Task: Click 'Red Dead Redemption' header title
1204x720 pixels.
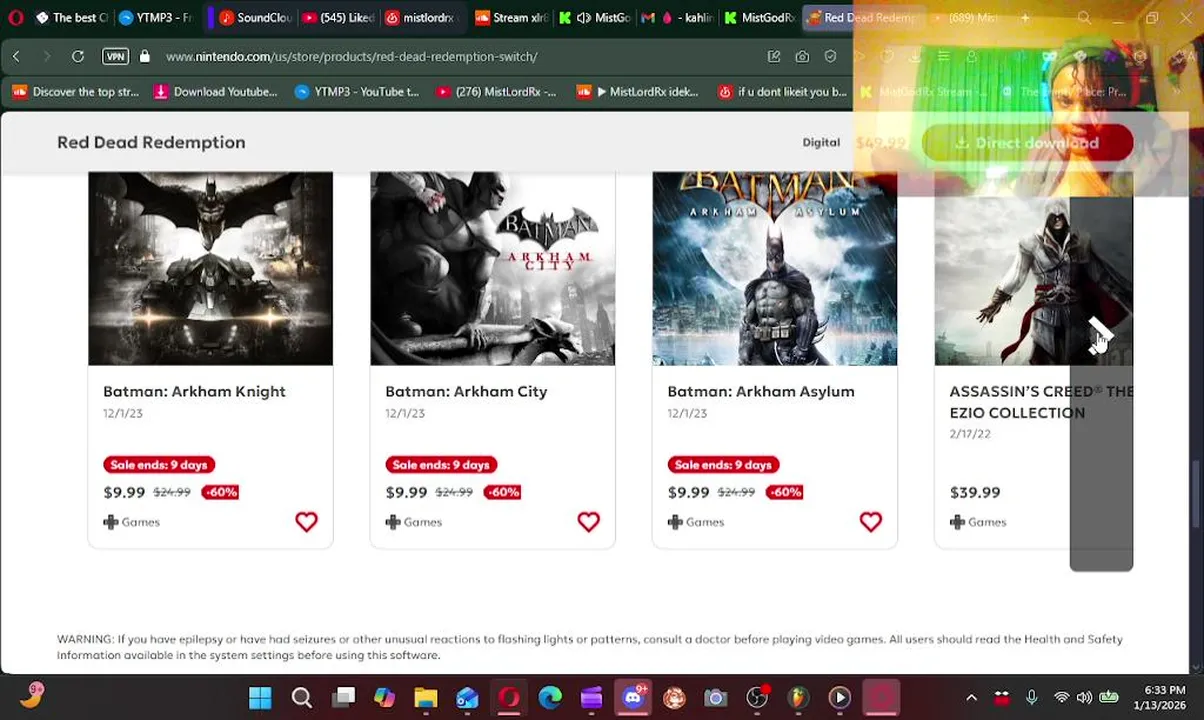Action: pos(151,142)
